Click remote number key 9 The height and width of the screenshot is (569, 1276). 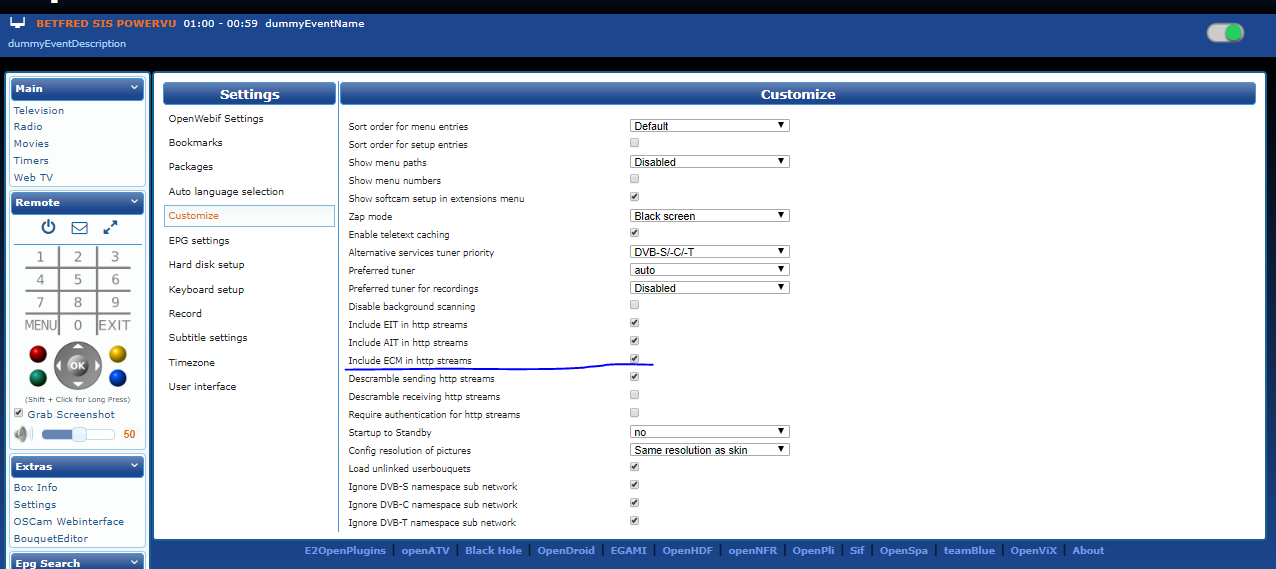(115, 302)
